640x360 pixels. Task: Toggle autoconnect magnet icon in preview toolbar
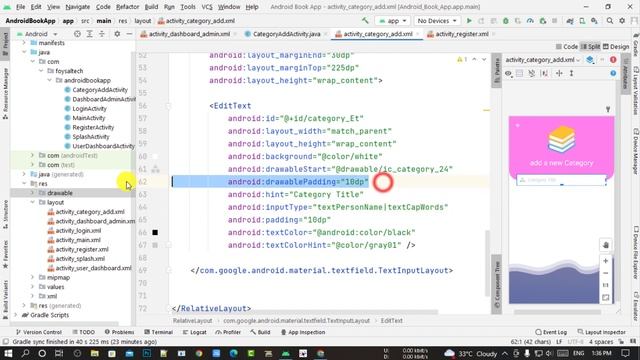point(531,73)
